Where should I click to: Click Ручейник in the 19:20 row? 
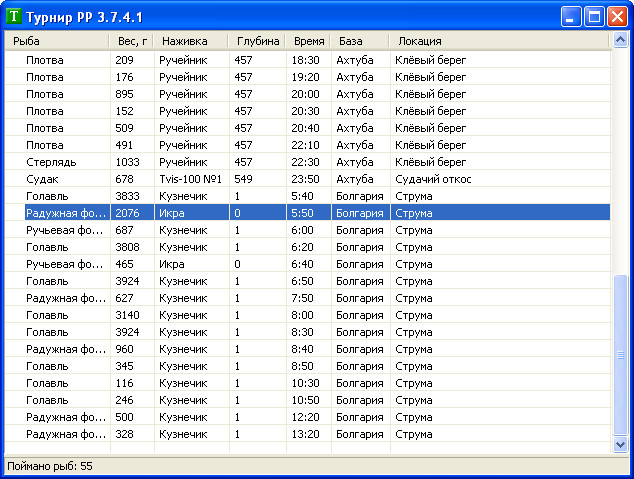[183, 77]
